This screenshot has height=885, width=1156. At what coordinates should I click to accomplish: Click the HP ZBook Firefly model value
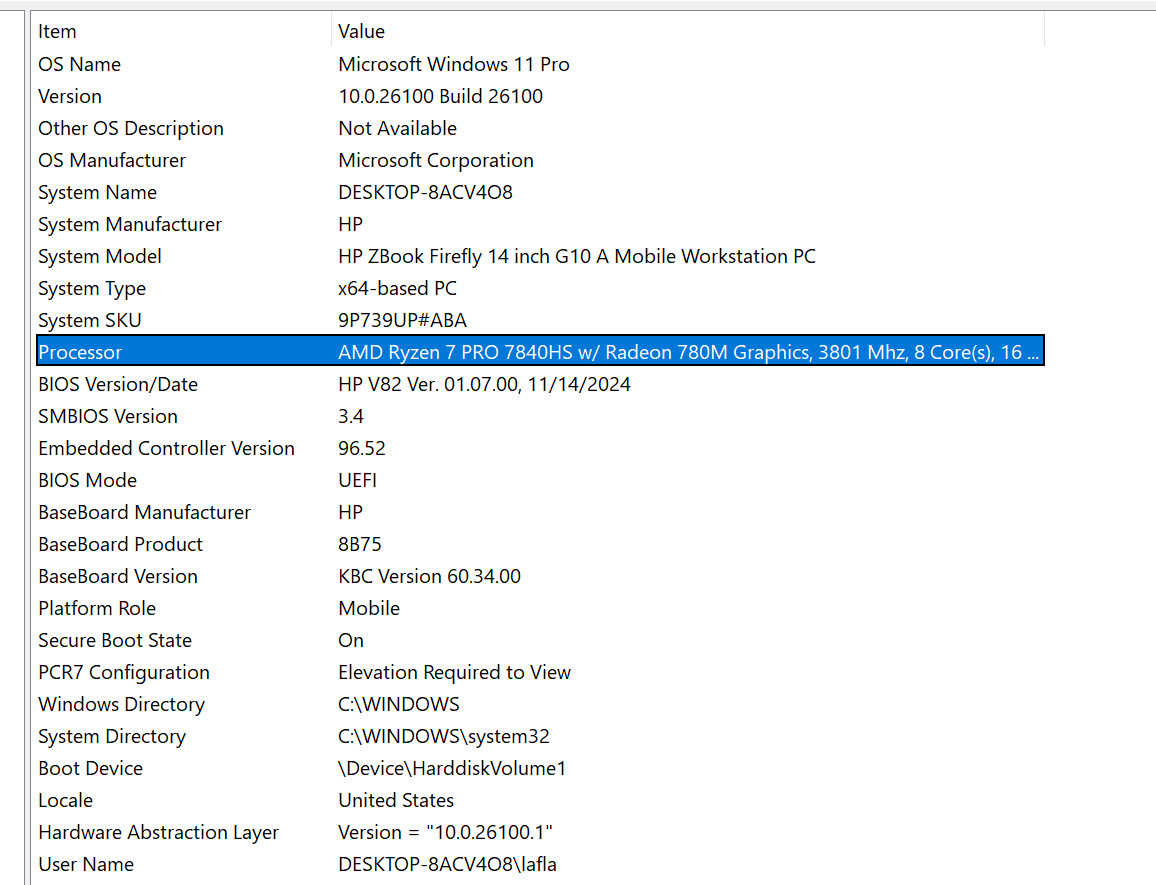pos(577,257)
